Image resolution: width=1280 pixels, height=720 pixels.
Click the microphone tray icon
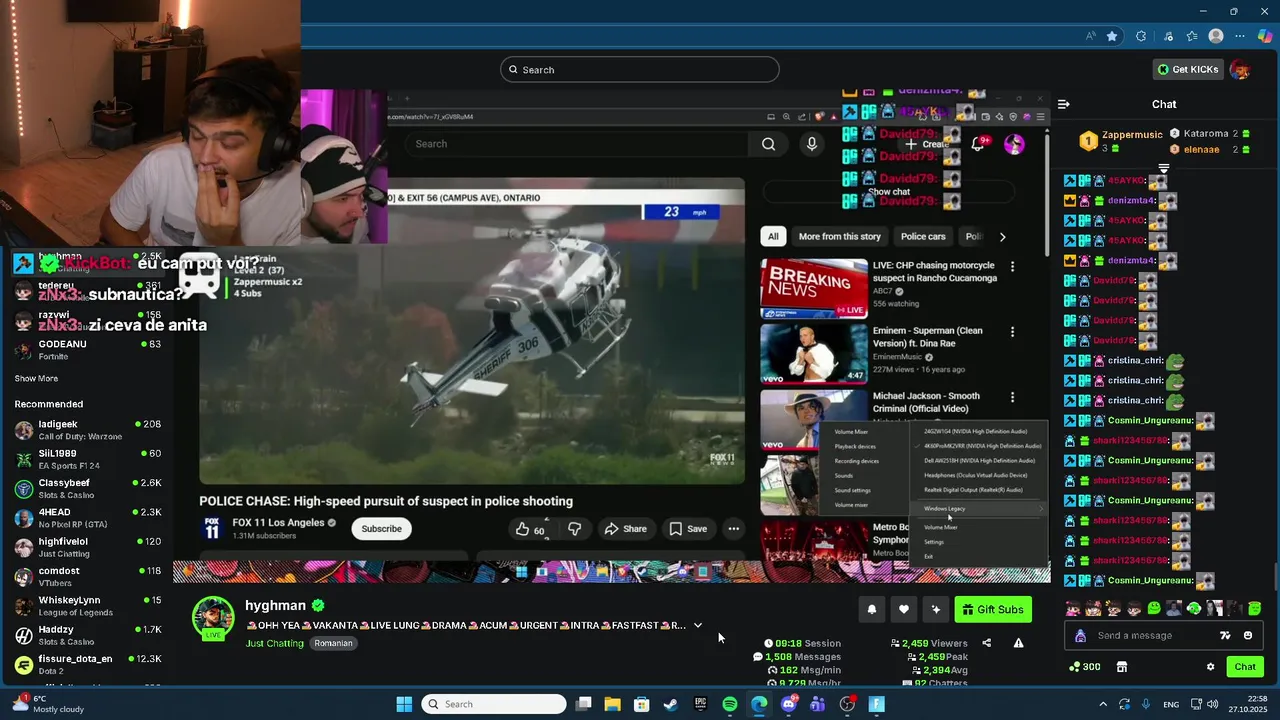pos(1146,704)
